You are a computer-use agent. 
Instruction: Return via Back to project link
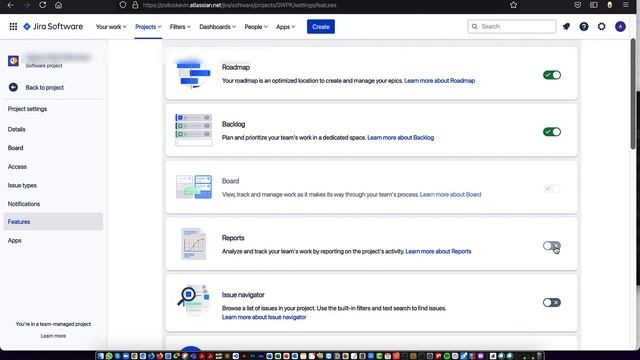pyautogui.click(x=44, y=87)
